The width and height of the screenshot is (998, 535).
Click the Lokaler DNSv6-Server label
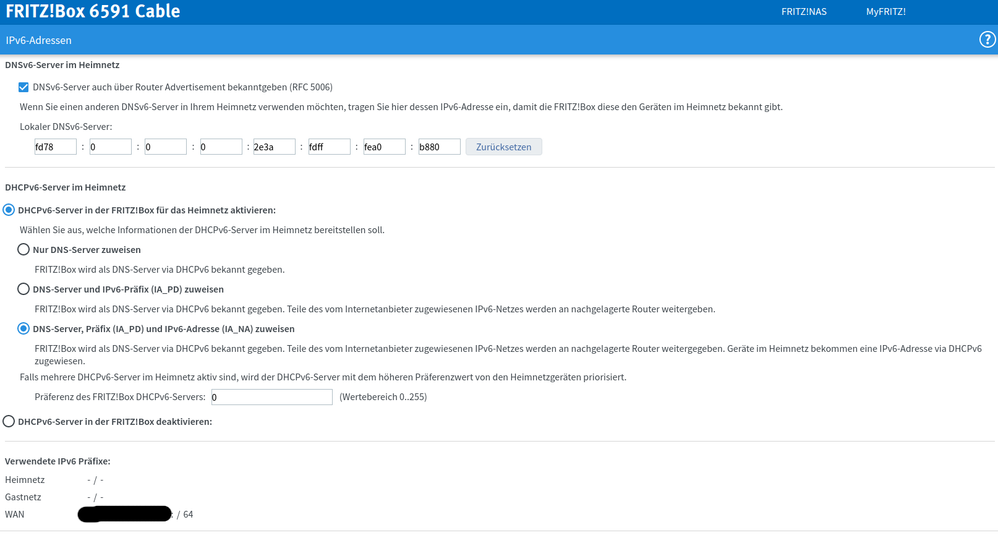tap(66, 127)
